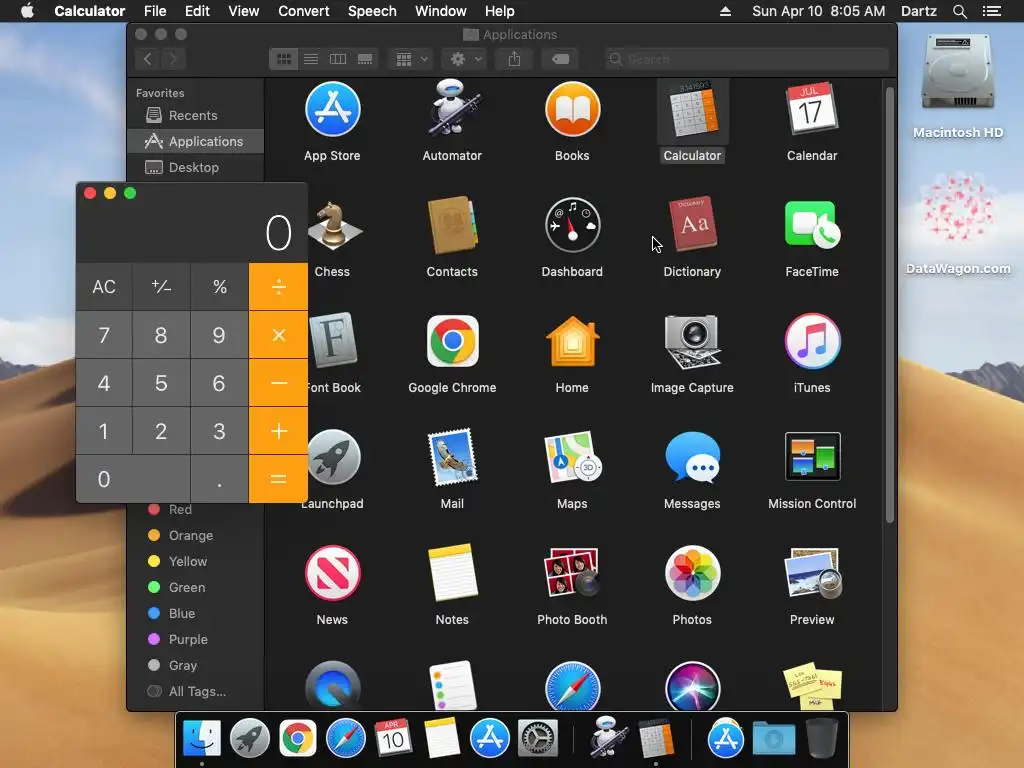Click the 7 key on Calculator

tap(104, 335)
